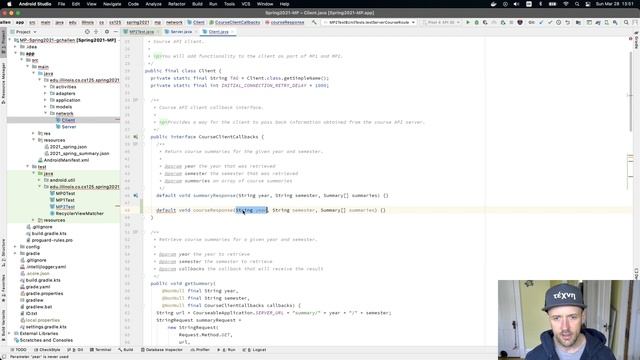Open the Analyze menu
Screen dimensions: 640x360
tap(153, 4)
